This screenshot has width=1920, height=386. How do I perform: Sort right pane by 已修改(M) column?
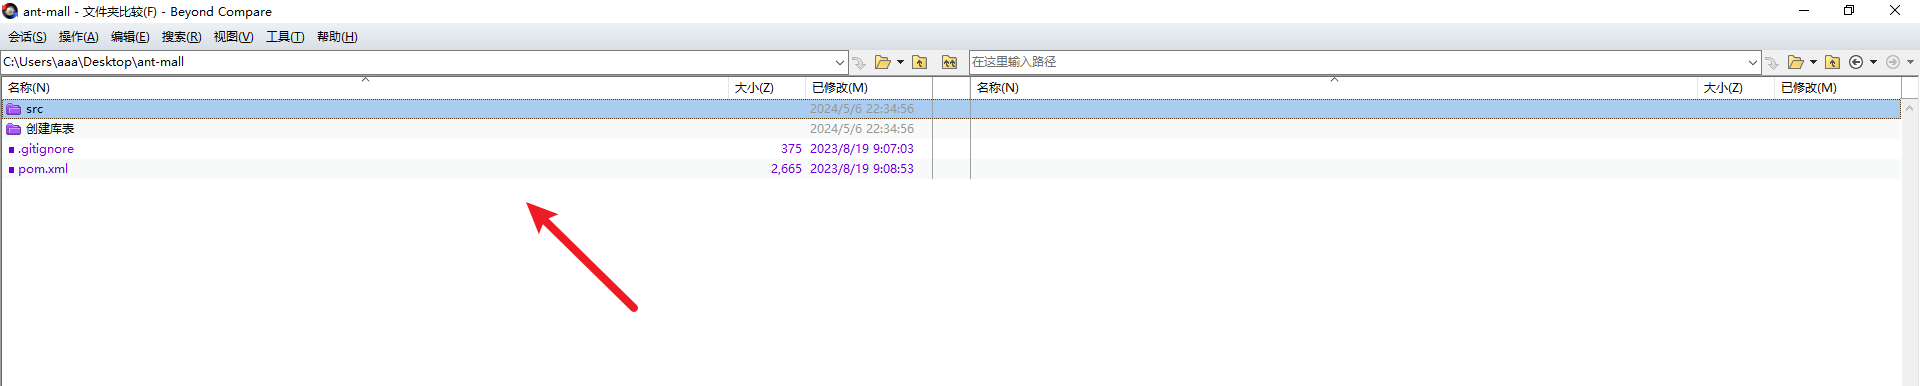(x=1837, y=88)
